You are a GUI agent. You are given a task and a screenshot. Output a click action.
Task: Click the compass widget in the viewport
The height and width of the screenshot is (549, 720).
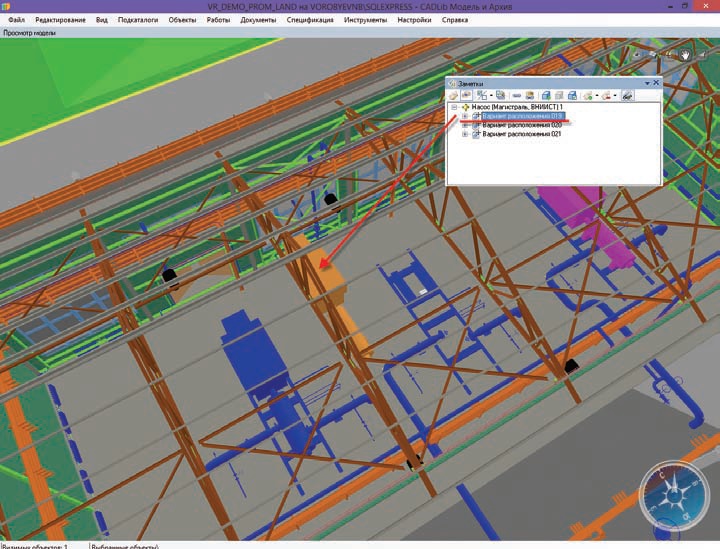(x=674, y=495)
